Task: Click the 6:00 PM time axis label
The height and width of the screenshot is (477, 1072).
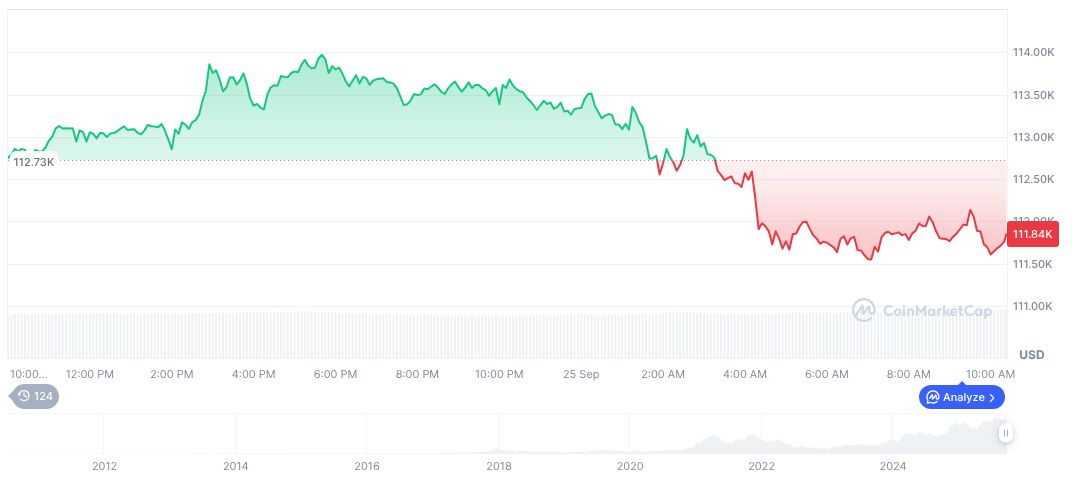Action: click(335, 374)
